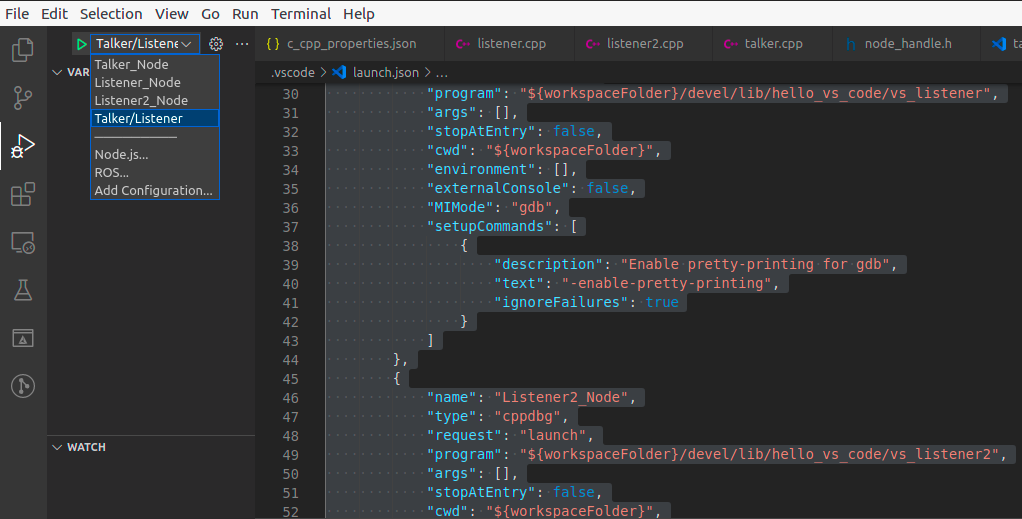Click the "cppdbg" type value

pyautogui.click(x=528, y=416)
